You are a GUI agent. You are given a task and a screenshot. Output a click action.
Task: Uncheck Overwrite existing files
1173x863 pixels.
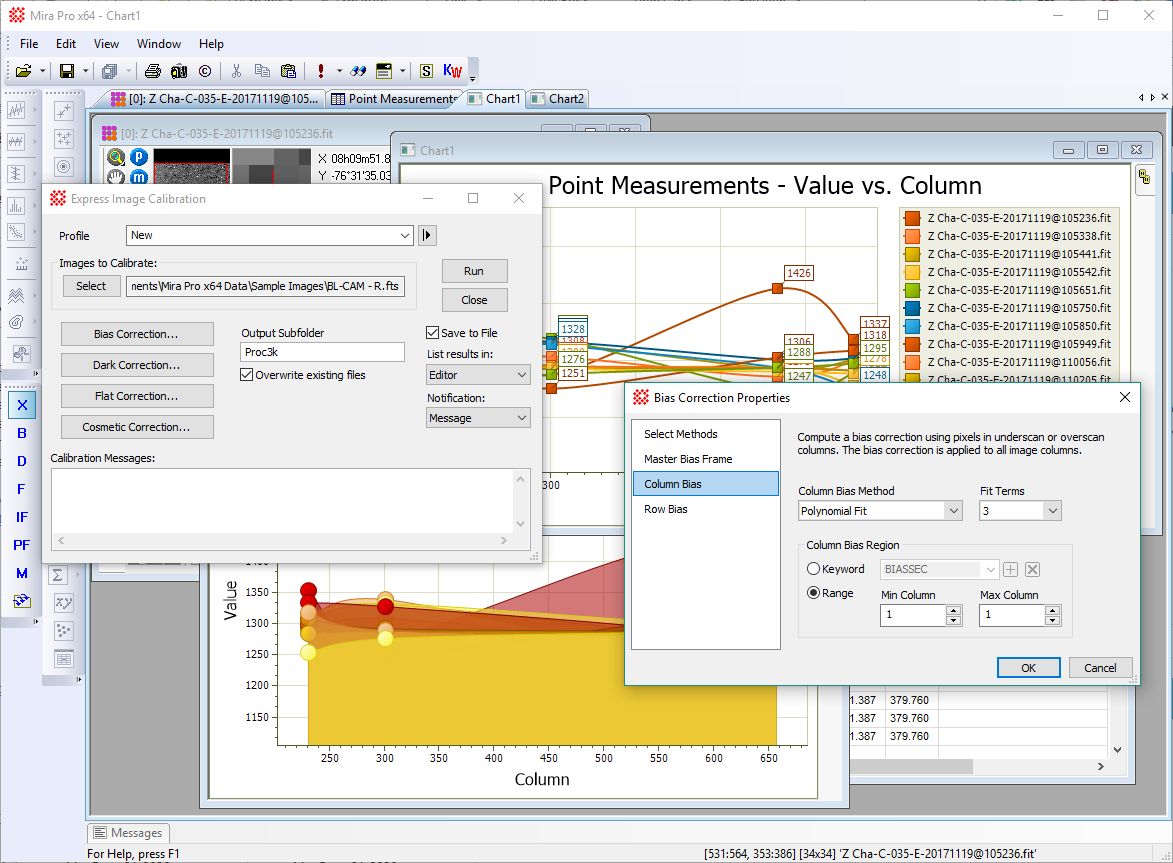(247, 375)
